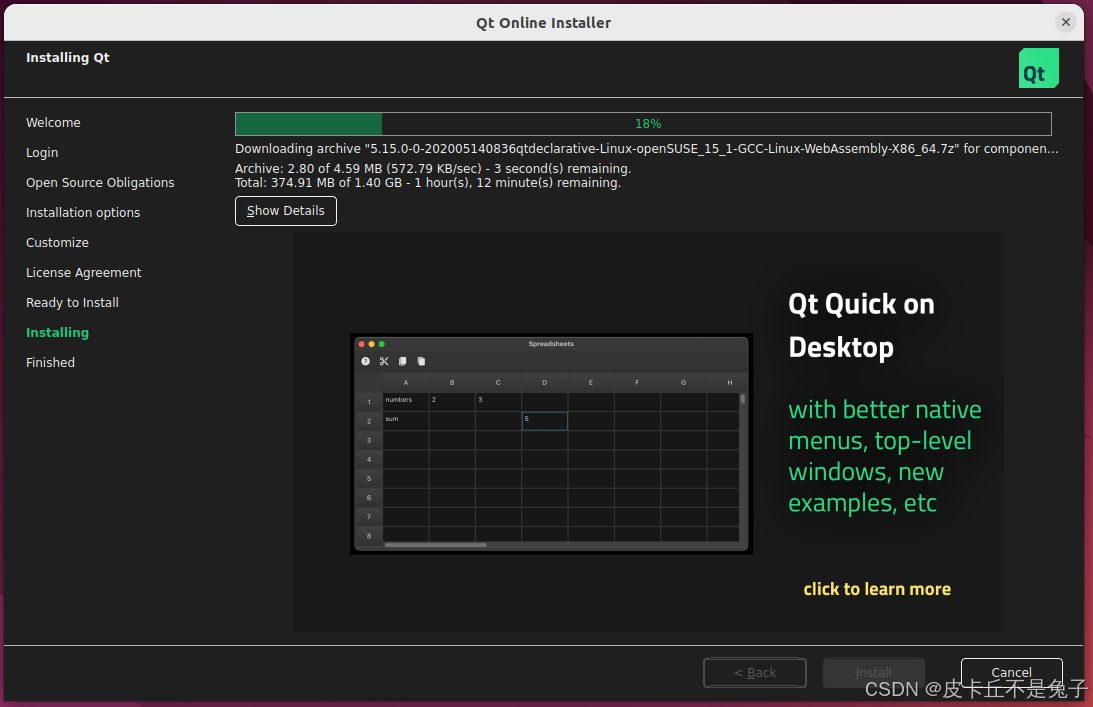Click the paste icon in the Spreadsheets toolbar
This screenshot has height=707, width=1093.
tap(421, 361)
